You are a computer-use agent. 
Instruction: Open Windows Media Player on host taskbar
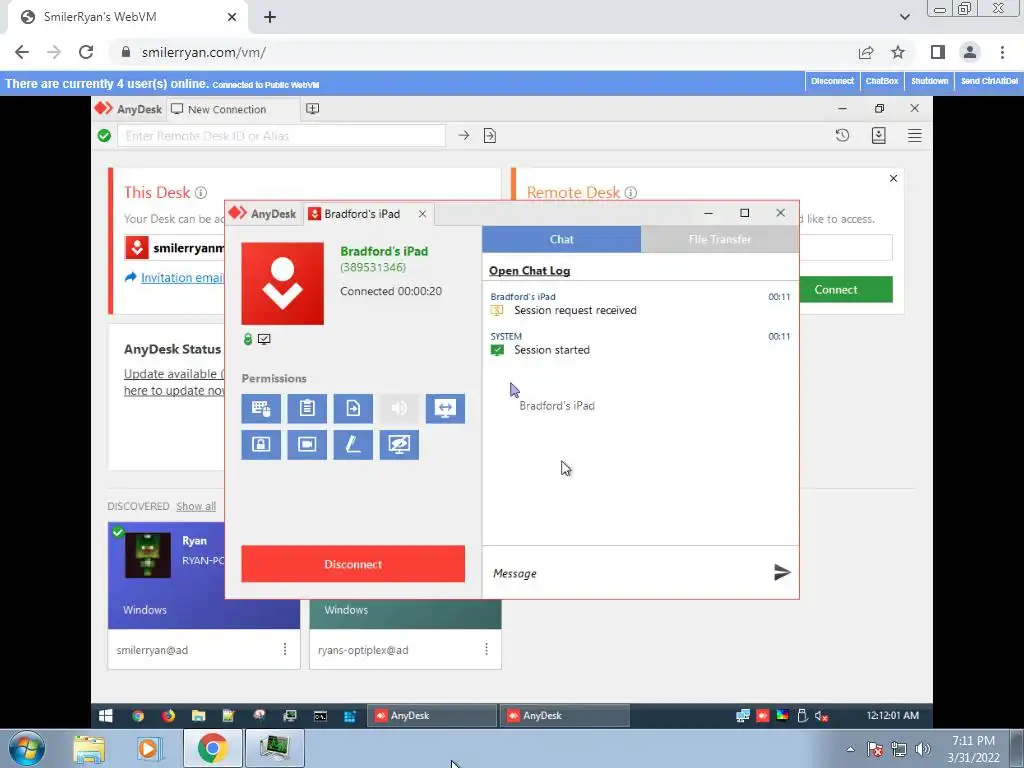click(x=150, y=748)
